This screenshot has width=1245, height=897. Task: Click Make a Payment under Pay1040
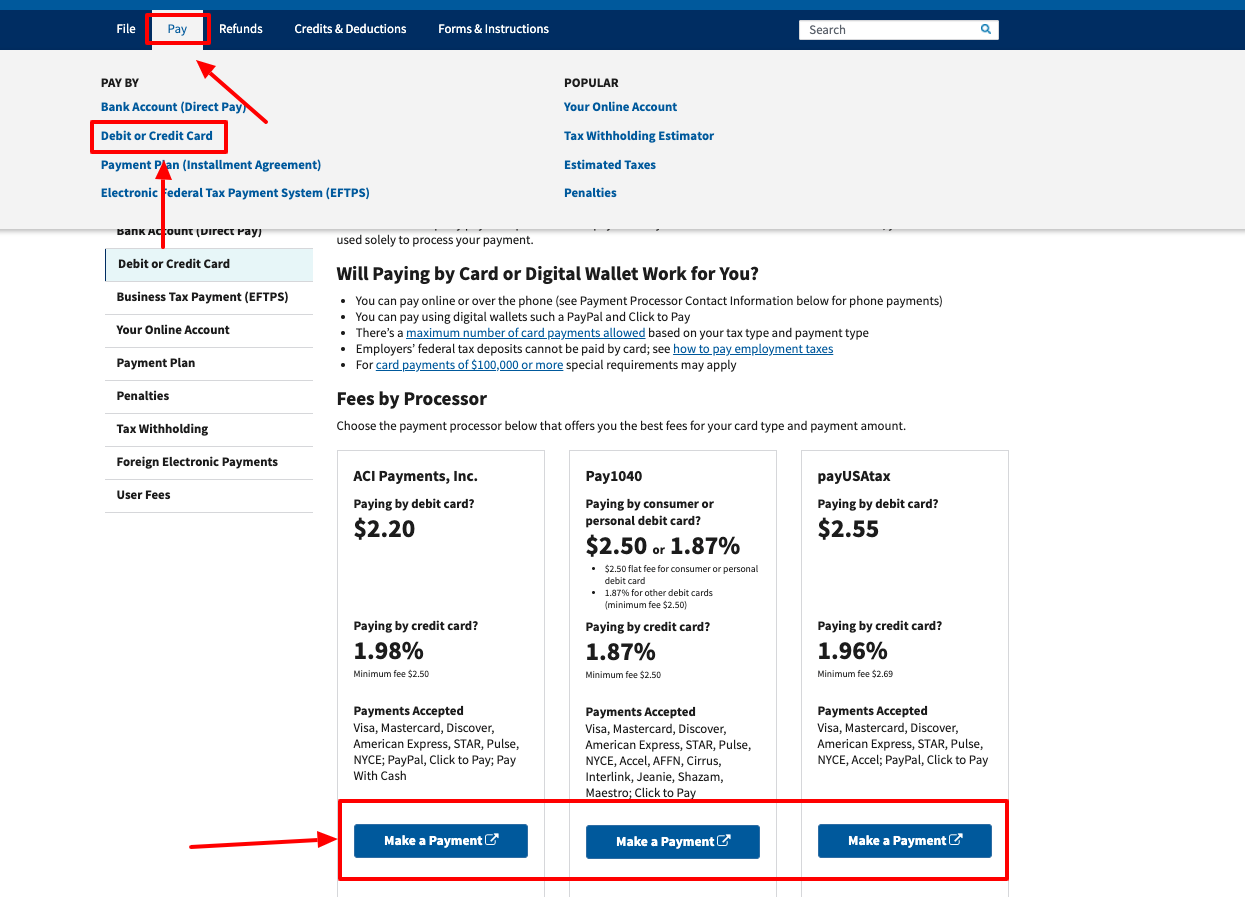pyautogui.click(x=672, y=841)
